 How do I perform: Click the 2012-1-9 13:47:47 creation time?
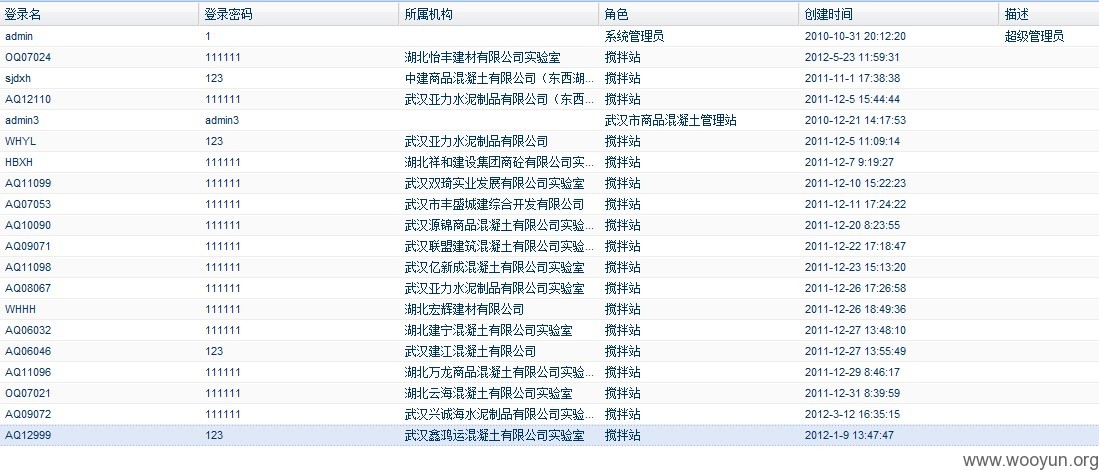849,436
